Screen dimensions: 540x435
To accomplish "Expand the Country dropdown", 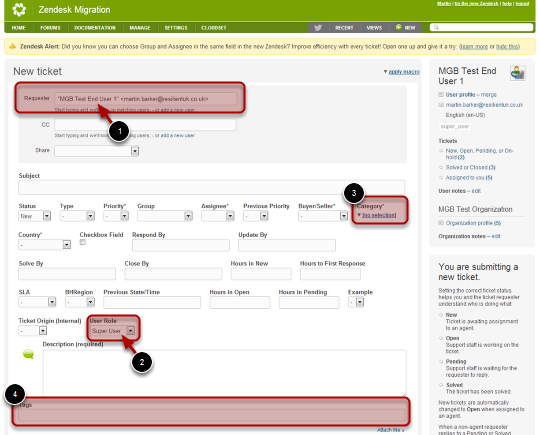I will point(45,245).
